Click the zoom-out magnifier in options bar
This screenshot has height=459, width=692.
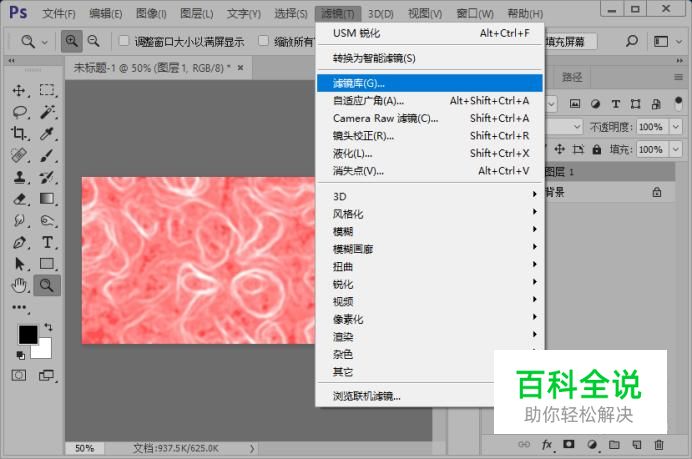click(x=94, y=41)
